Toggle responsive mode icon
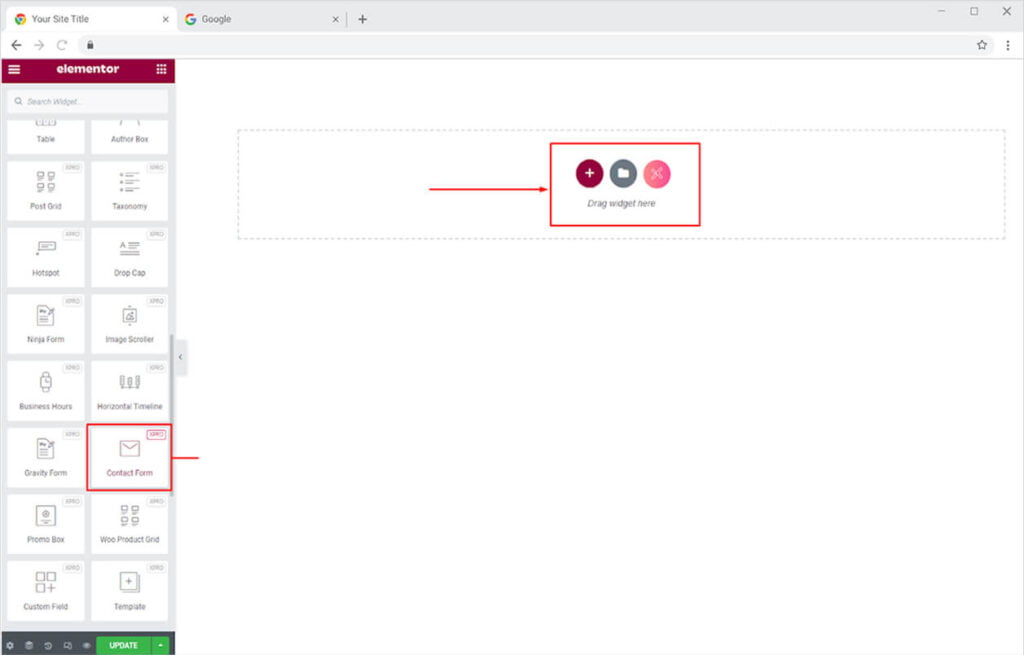This screenshot has width=1024, height=655. [67, 645]
